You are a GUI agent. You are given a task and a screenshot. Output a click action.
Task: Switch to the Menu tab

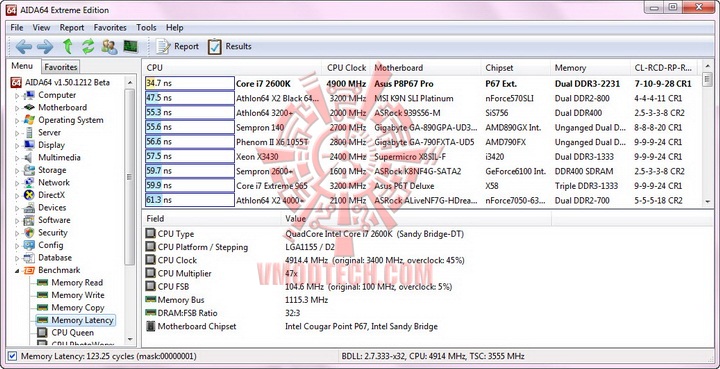click(x=22, y=66)
